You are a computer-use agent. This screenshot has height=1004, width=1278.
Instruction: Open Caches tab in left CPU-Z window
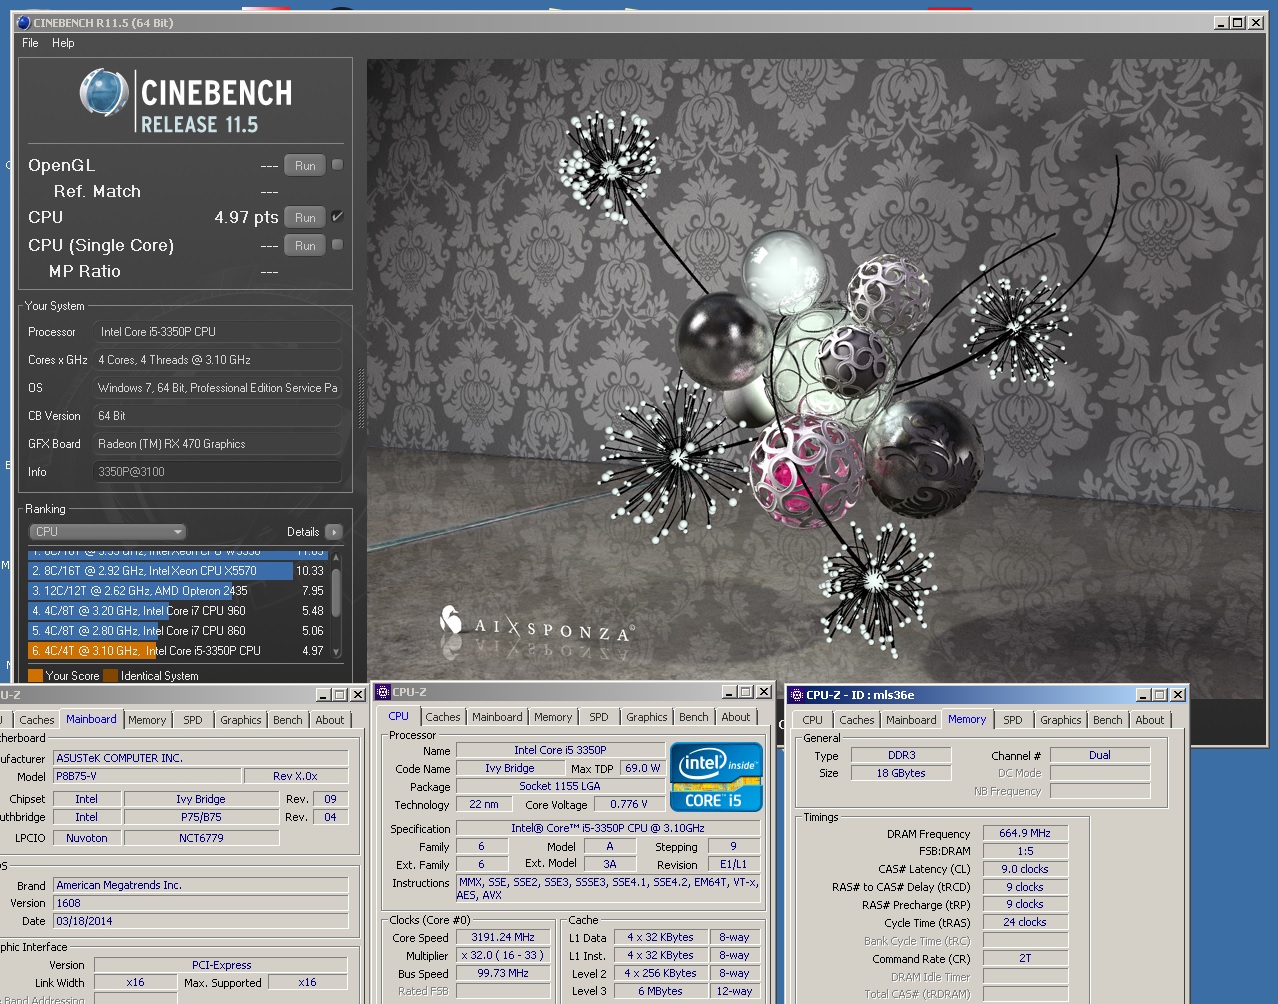click(x=37, y=720)
